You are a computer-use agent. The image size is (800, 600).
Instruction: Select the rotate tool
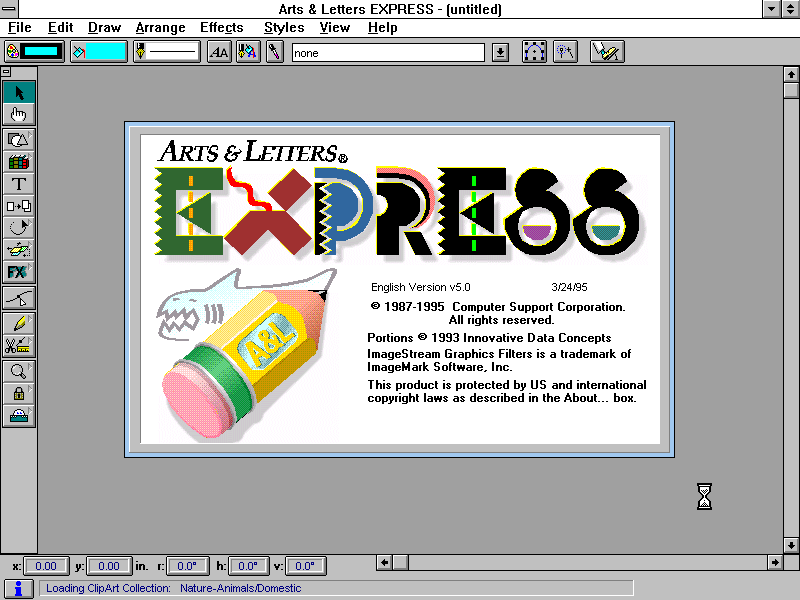(19, 228)
